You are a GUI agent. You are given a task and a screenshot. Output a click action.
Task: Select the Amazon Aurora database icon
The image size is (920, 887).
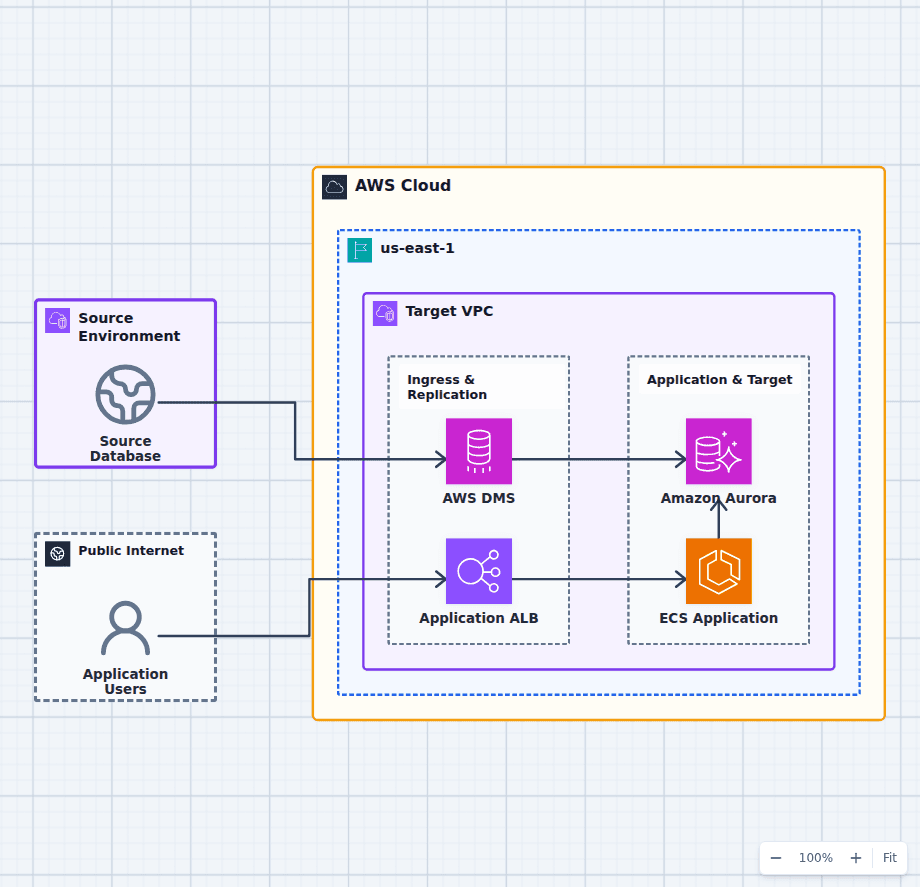pyautogui.click(x=719, y=451)
